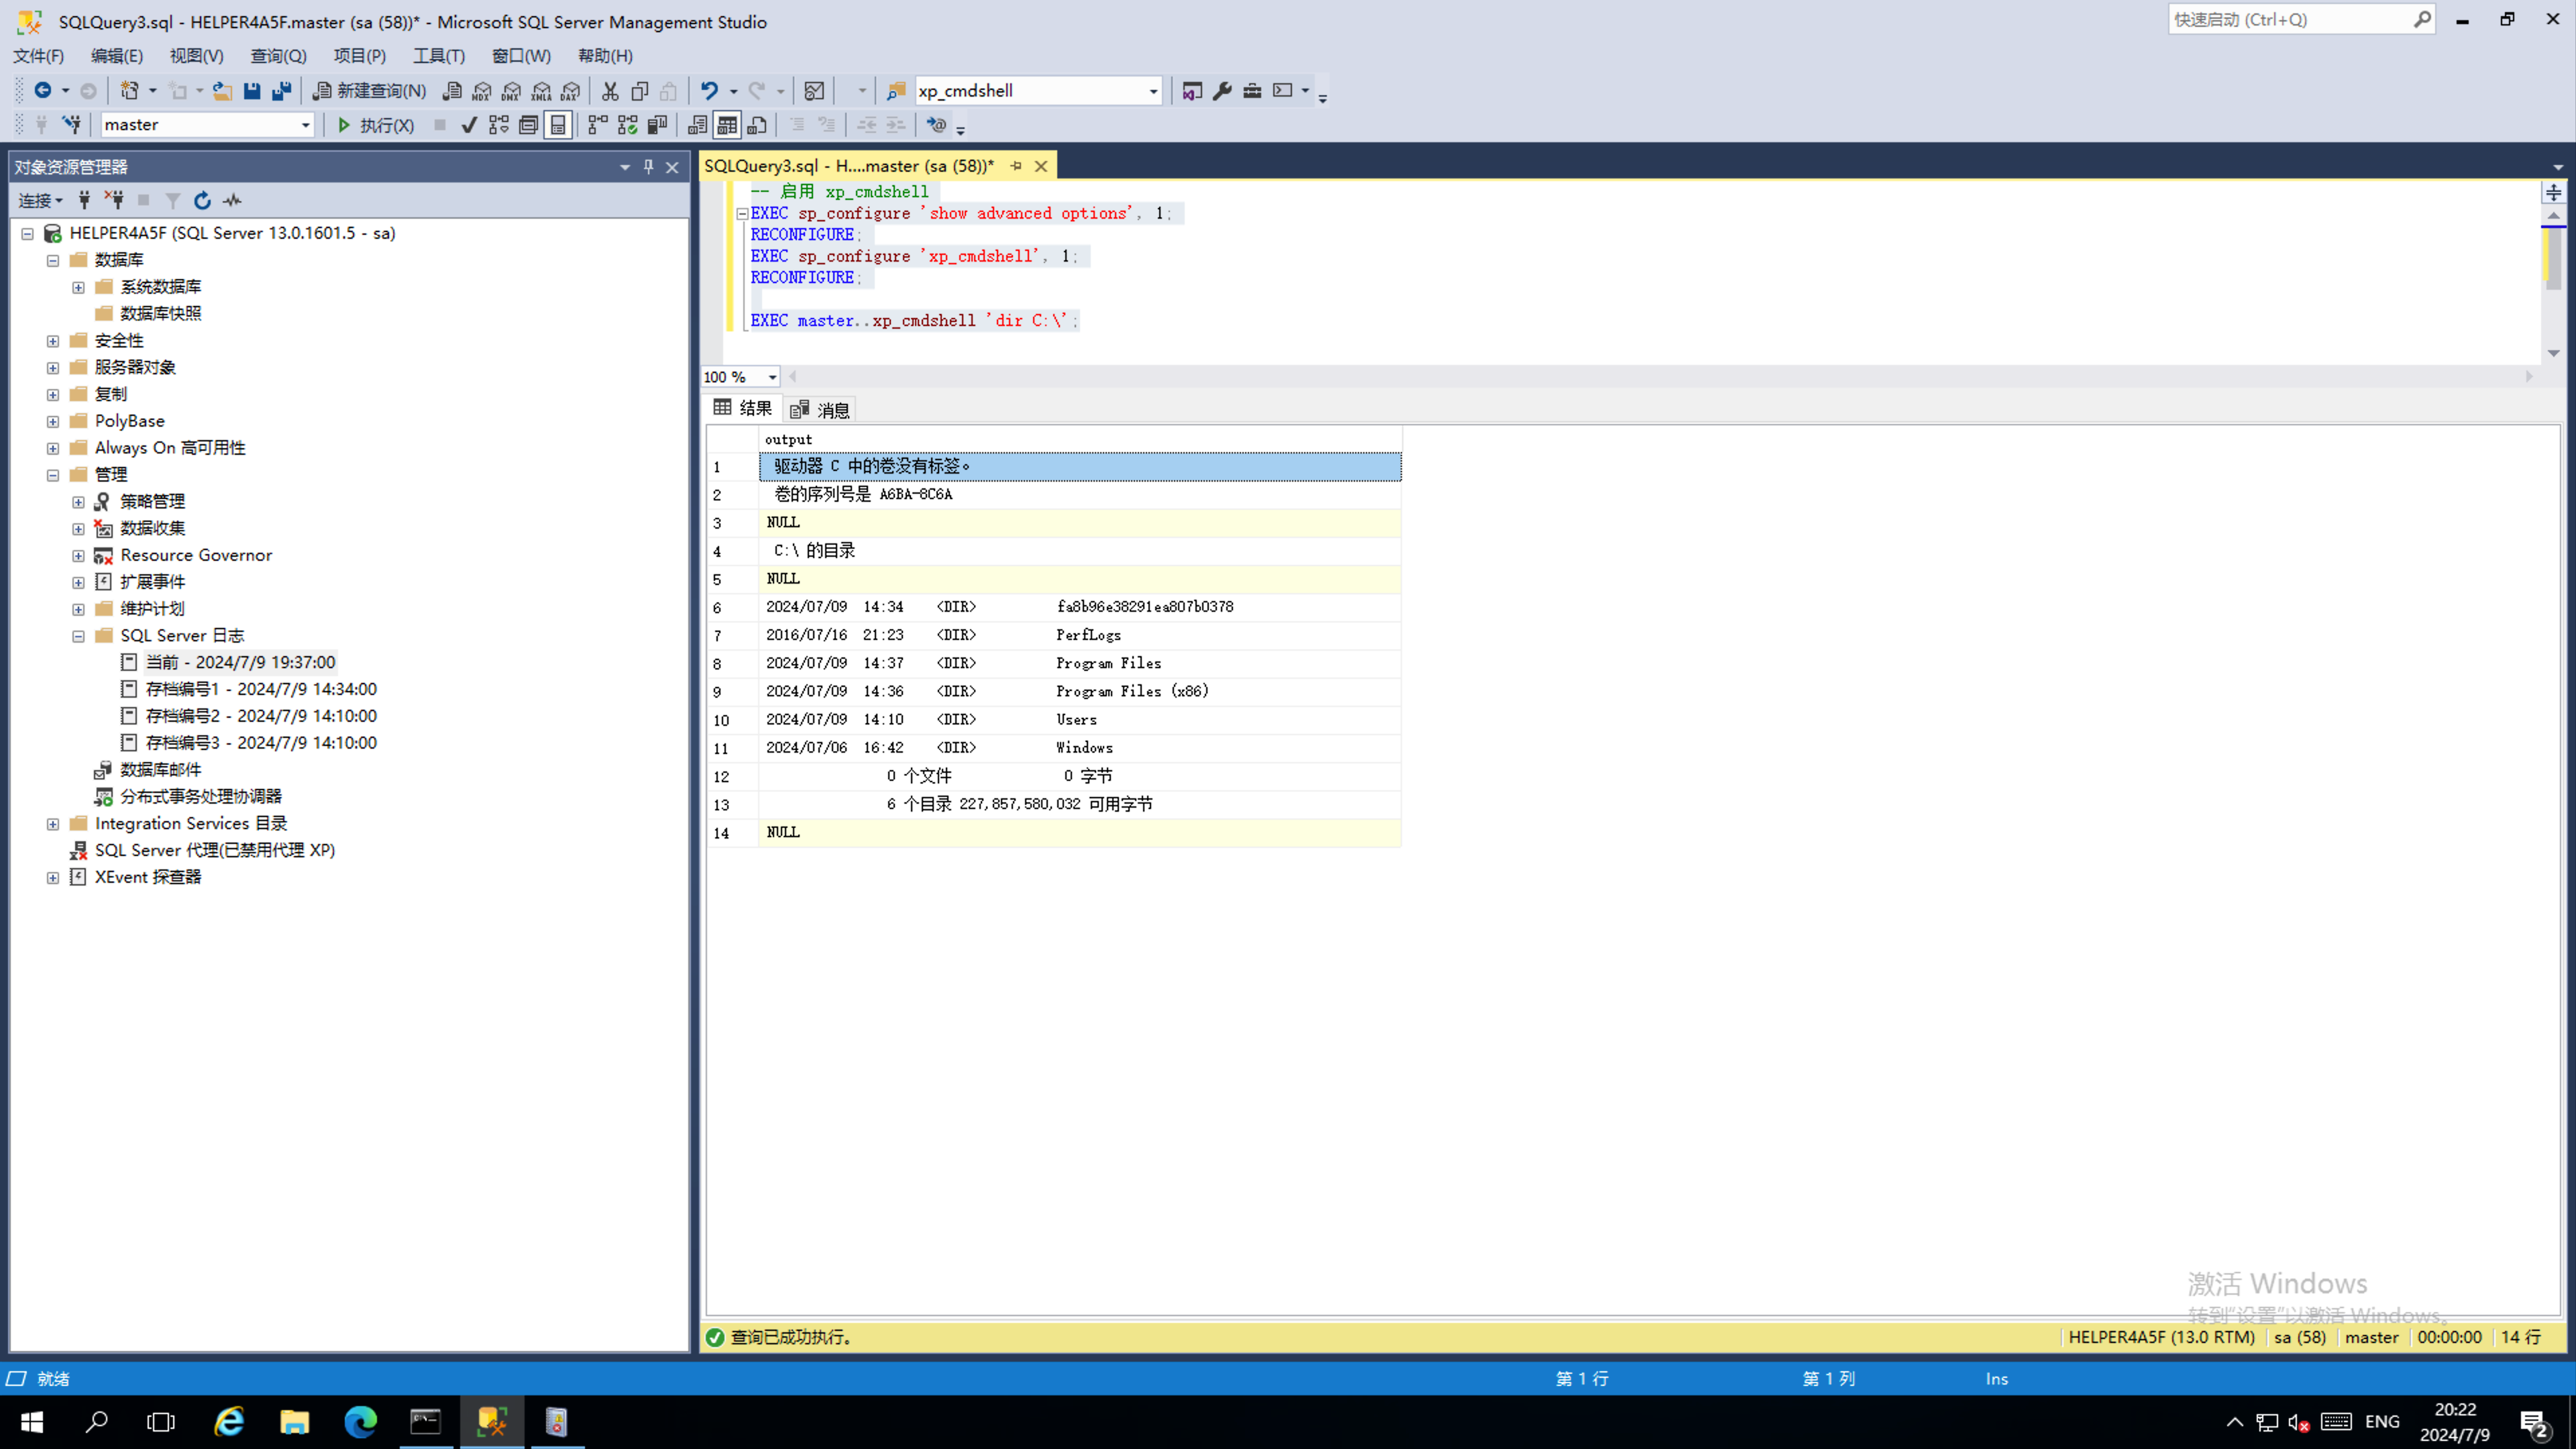Viewport: 2576px width, 1449px height.
Task: Open the master database dropdown
Action: point(305,125)
